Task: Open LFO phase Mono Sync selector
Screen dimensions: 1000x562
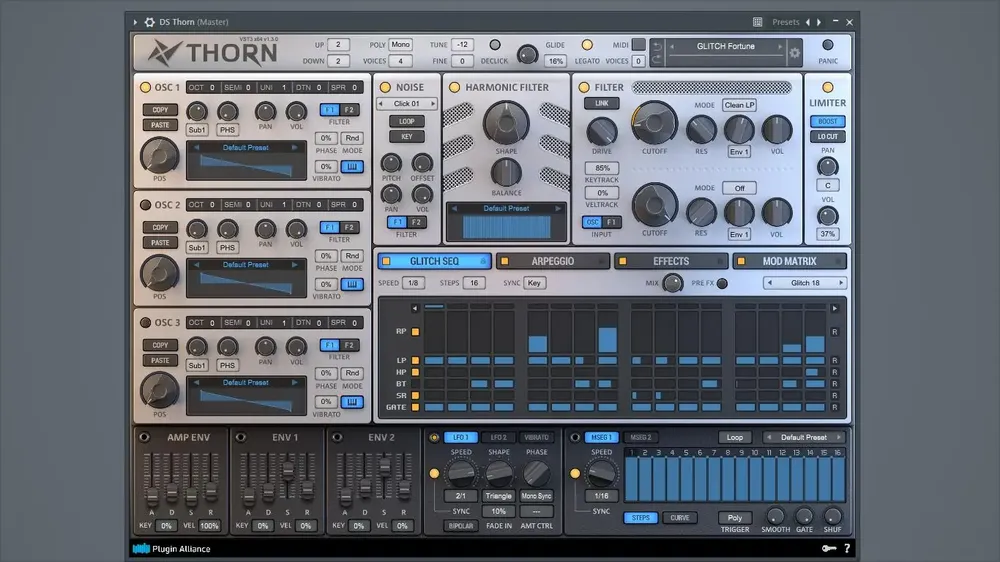Action: [x=536, y=496]
